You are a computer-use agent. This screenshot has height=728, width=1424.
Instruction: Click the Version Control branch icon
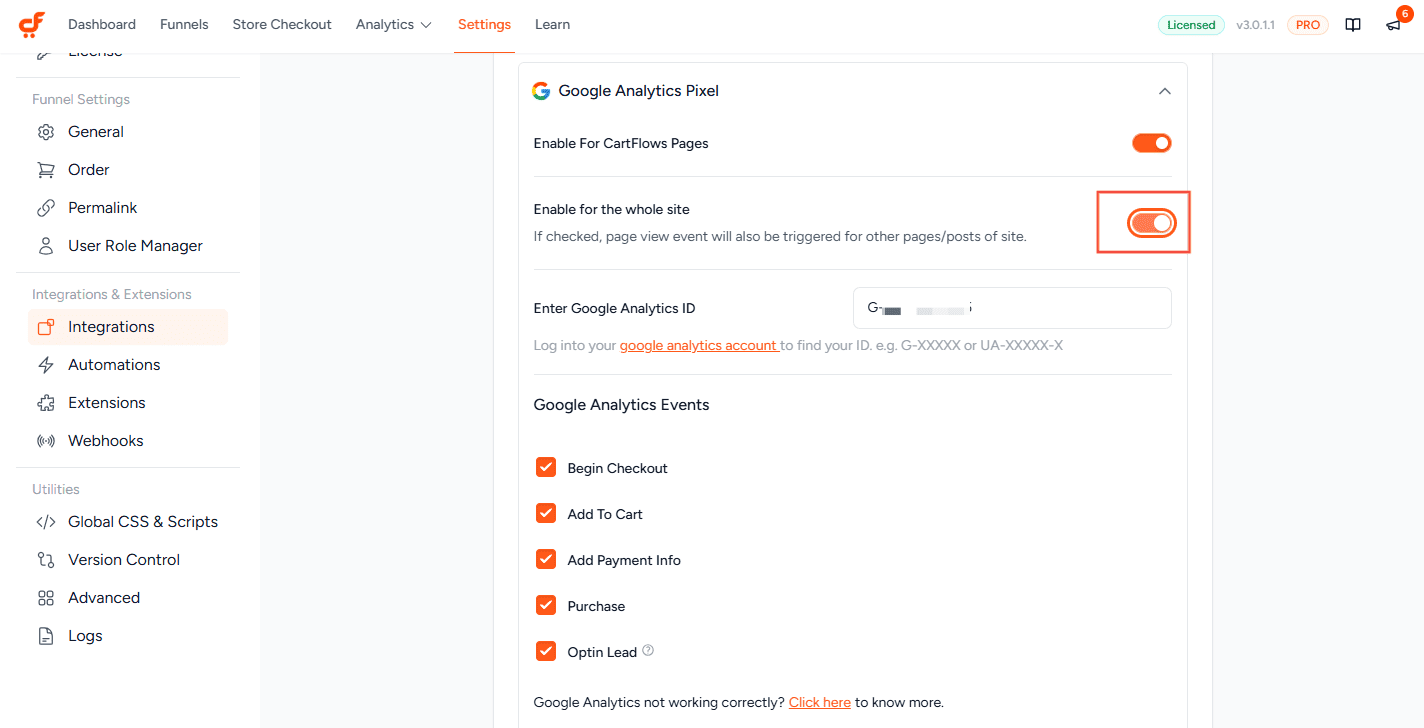46,560
